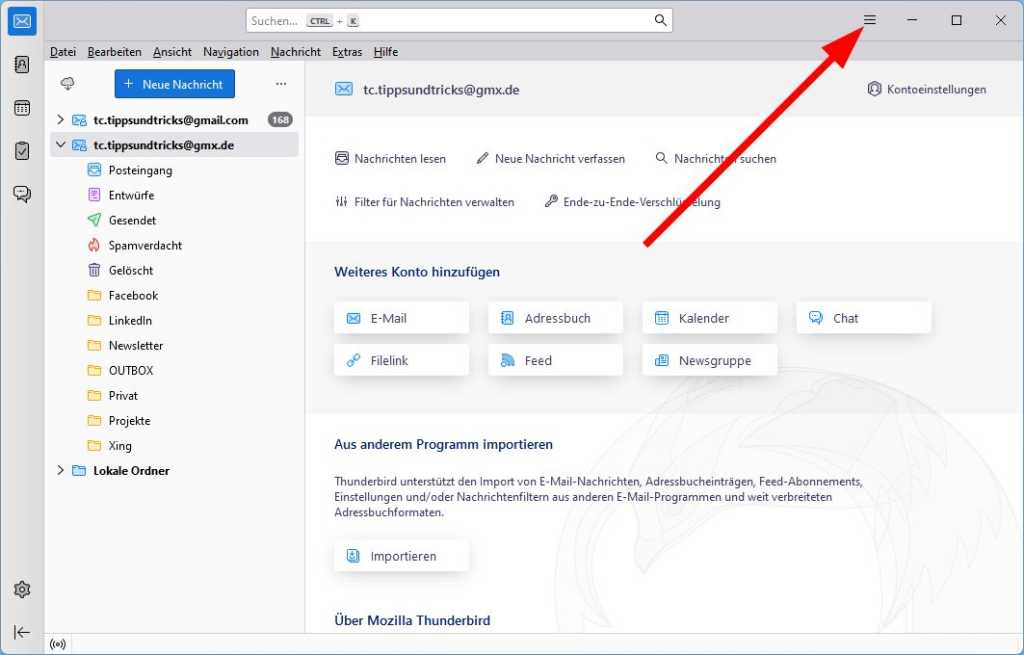Open the Ansicht menu
This screenshot has height=655, width=1024.
pyautogui.click(x=172, y=52)
